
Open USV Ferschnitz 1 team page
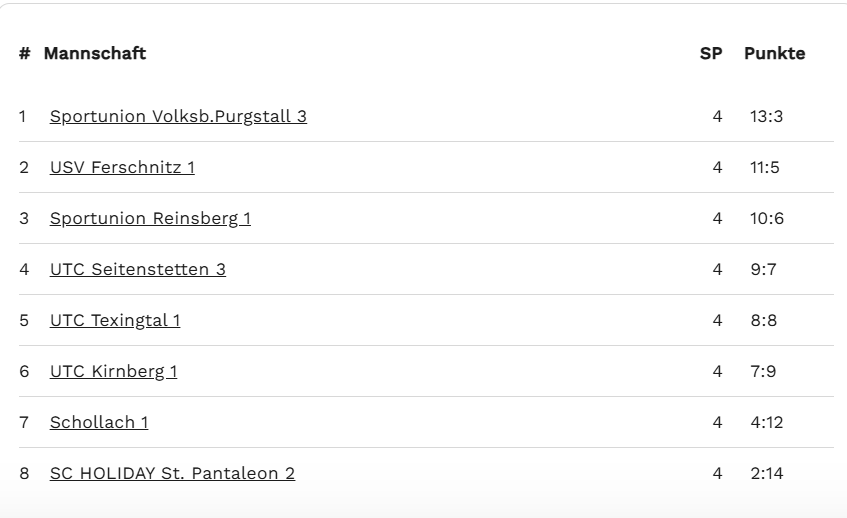coord(122,167)
